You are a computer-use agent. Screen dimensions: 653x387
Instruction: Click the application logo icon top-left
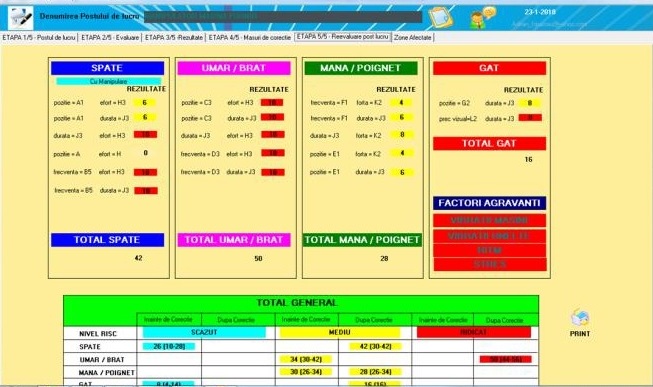tap(21, 17)
